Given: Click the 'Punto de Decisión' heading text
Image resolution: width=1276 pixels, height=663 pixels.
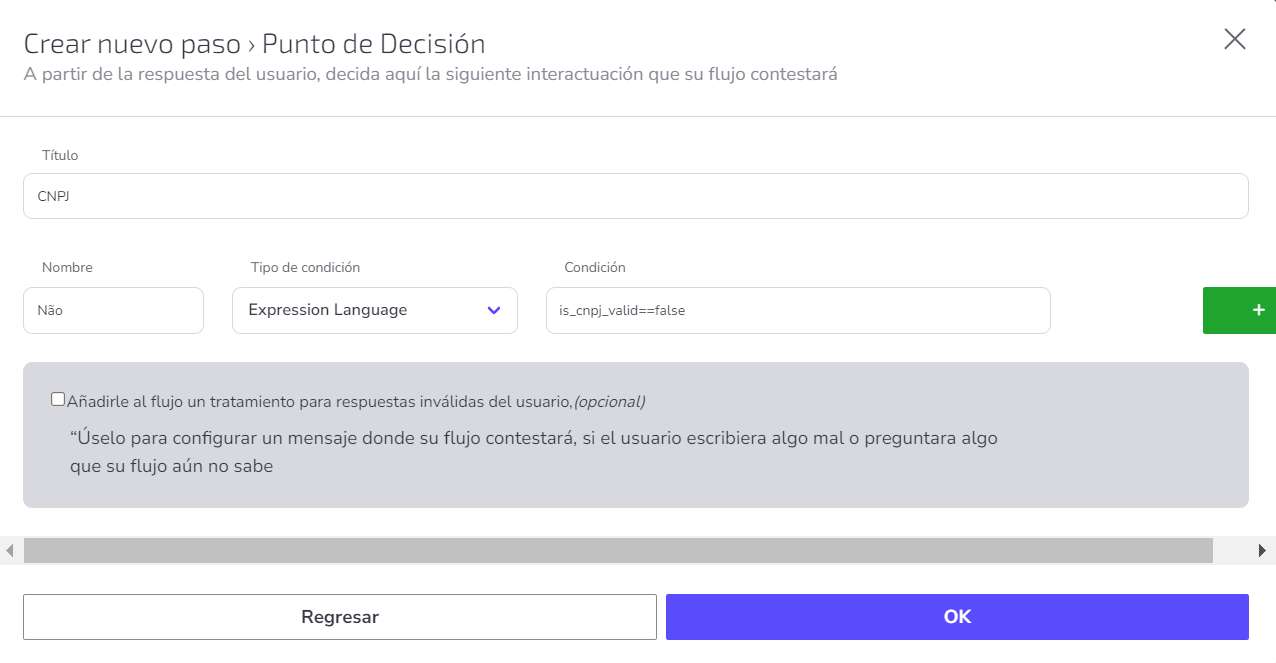Looking at the screenshot, I should tap(374, 44).
